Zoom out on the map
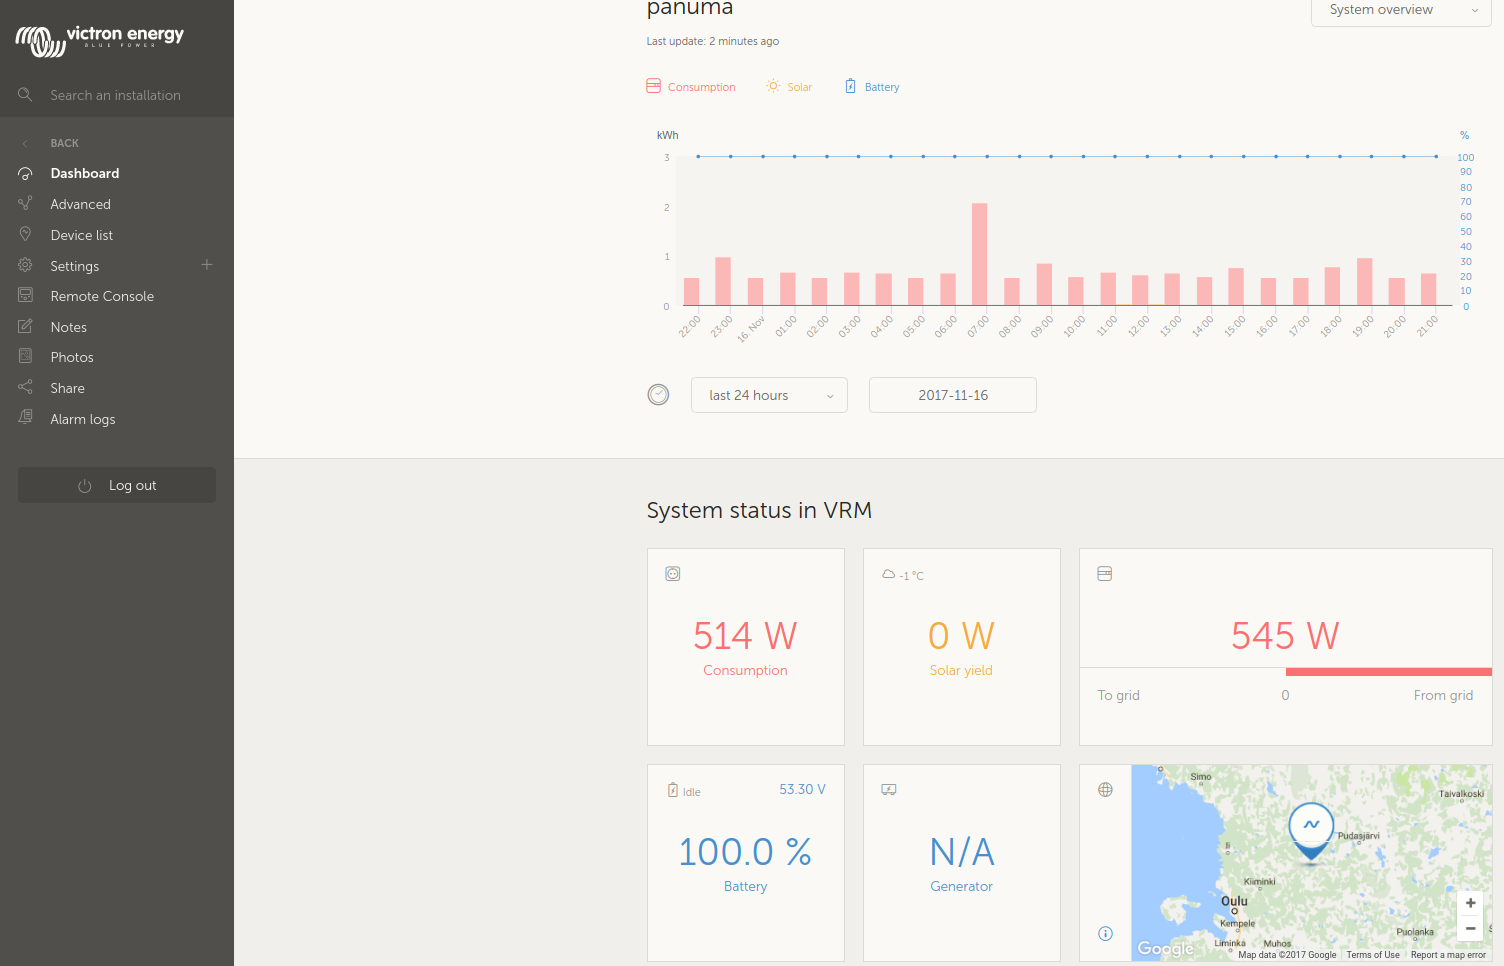Screen dimensions: 1504x966 1470,929
